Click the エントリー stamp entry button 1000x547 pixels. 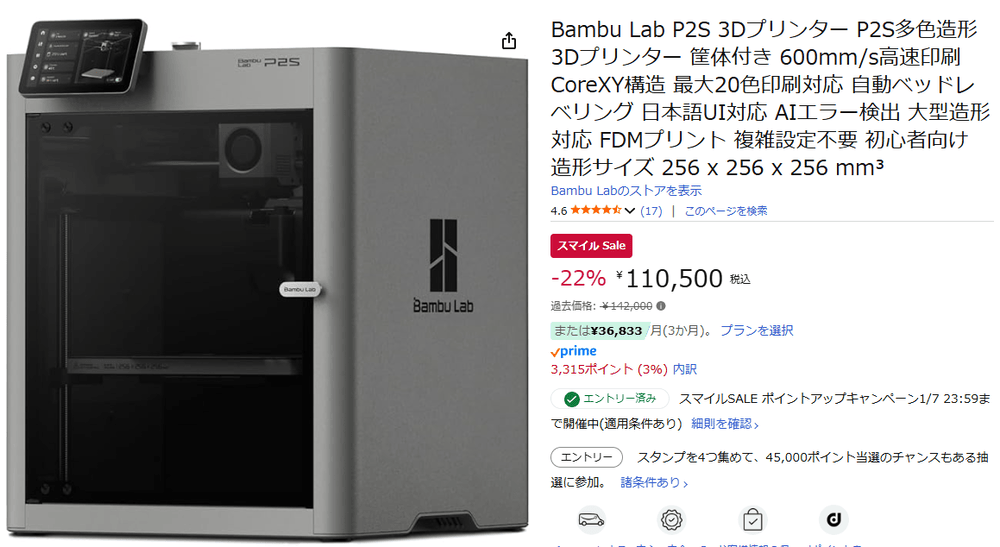tap(587, 457)
